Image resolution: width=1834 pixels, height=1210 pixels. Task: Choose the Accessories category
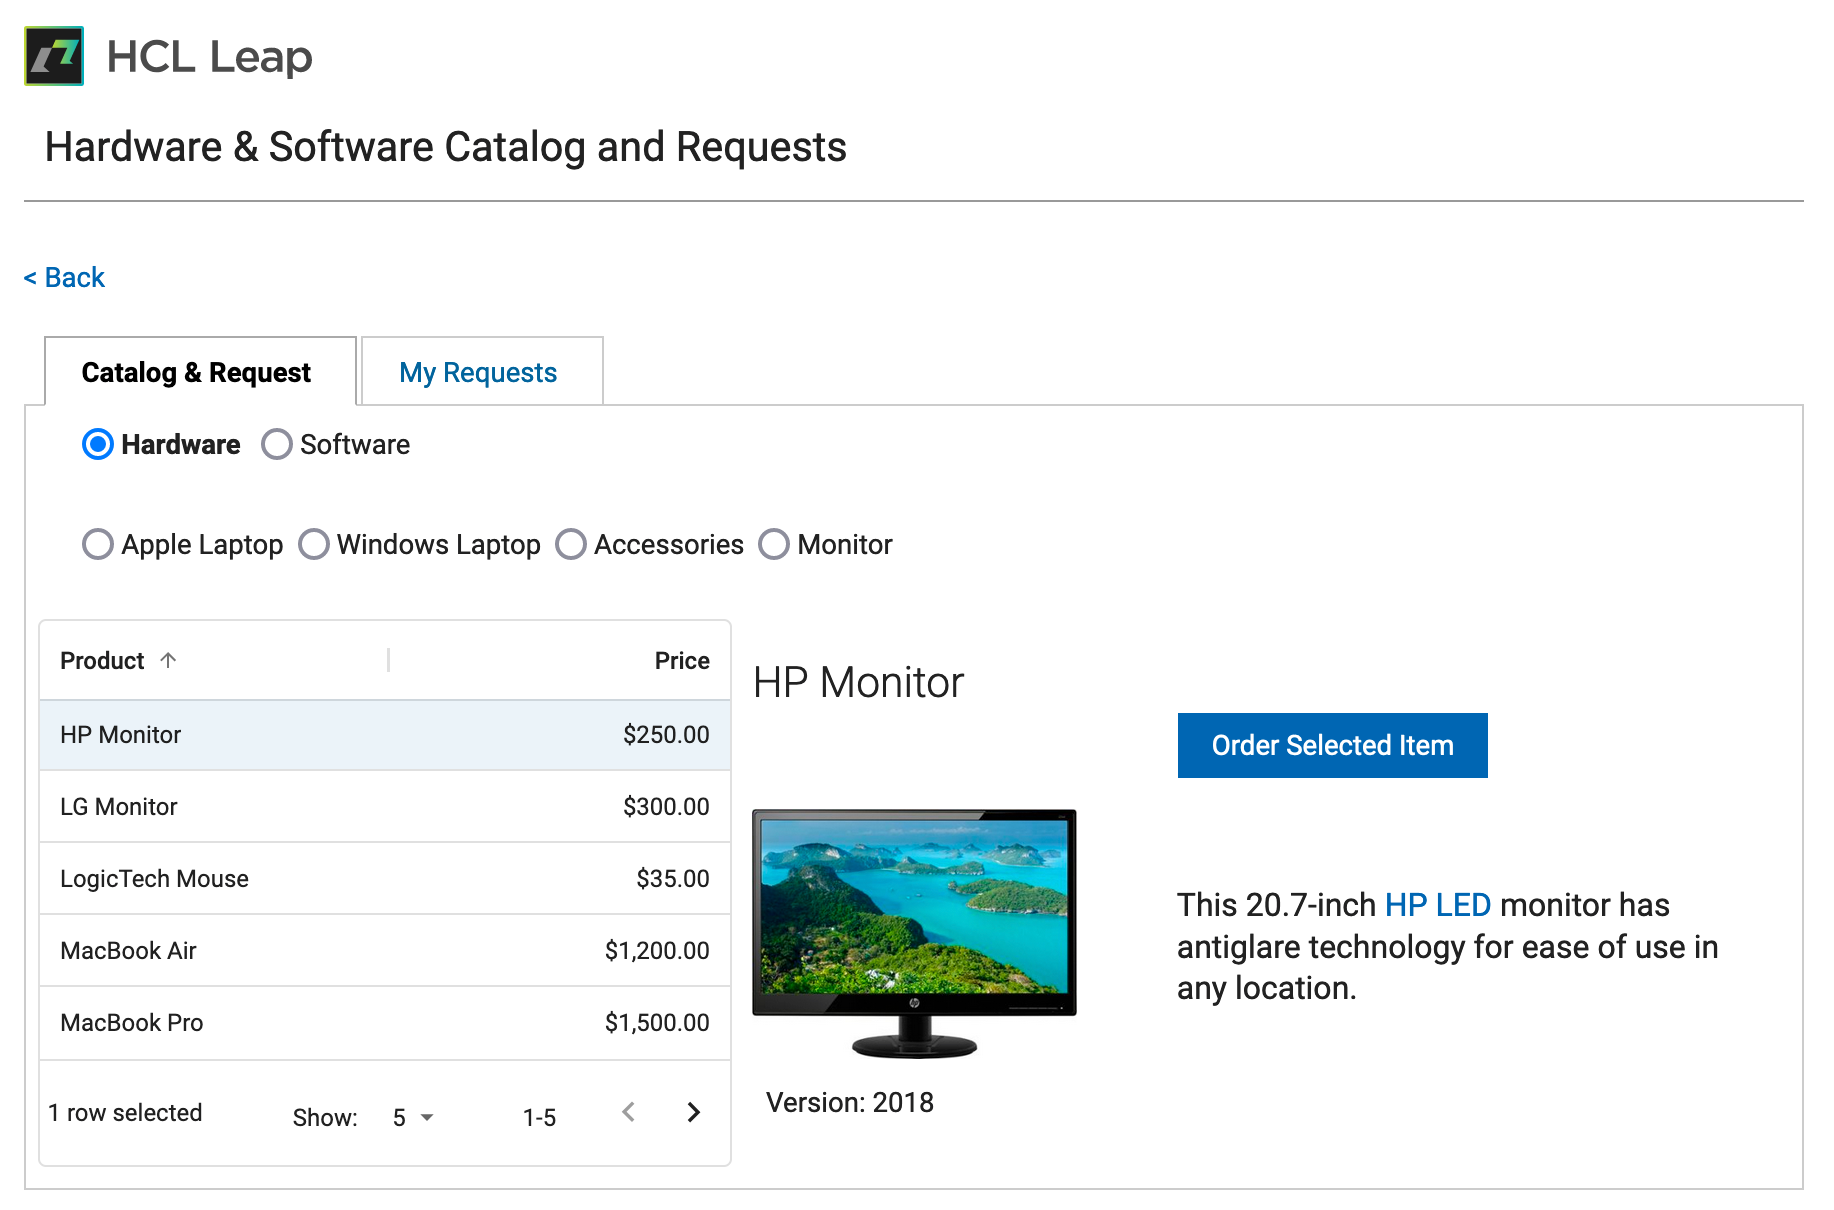click(x=571, y=544)
